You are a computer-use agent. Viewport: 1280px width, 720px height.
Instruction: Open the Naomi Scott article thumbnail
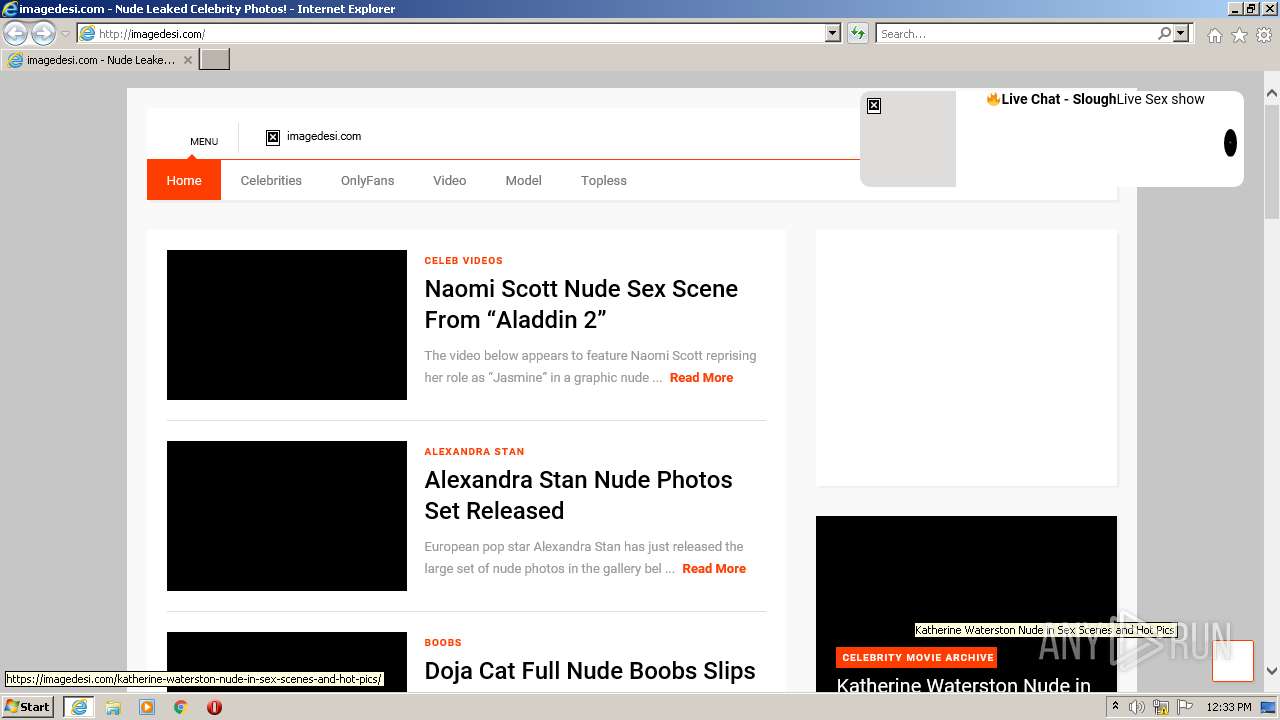pyautogui.click(x=287, y=325)
